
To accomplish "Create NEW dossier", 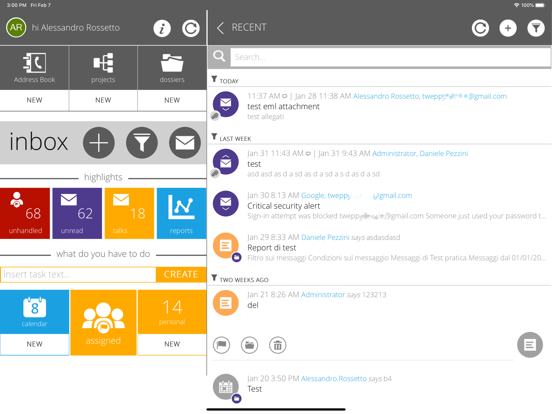I will click(172, 100).
